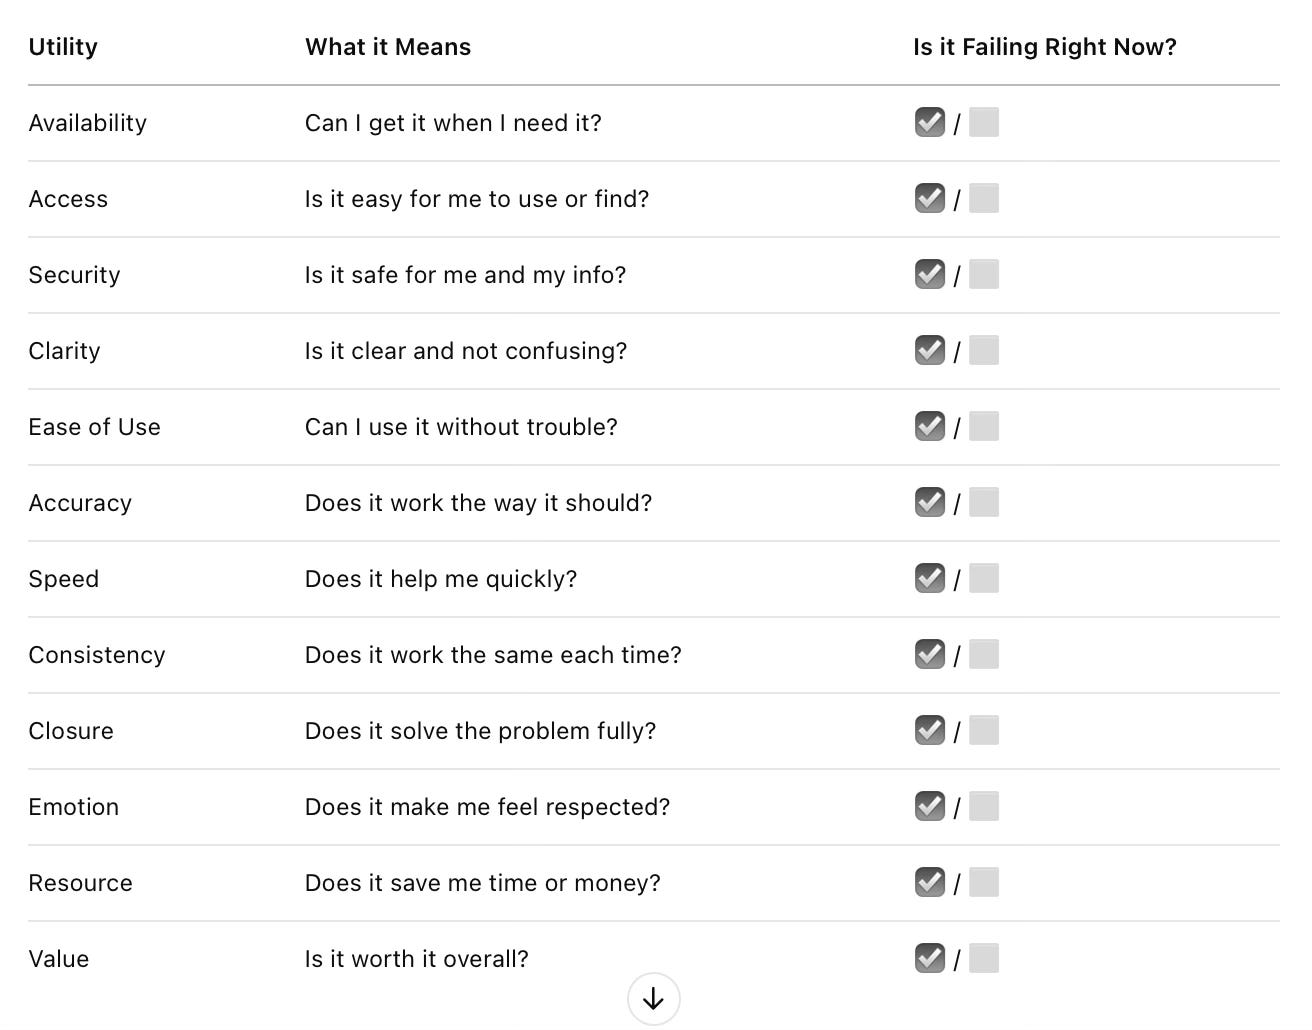The image size is (1312, 1030).
Task: Click the Utility column header
Action: pyautogui.click(x=63, y=47)
